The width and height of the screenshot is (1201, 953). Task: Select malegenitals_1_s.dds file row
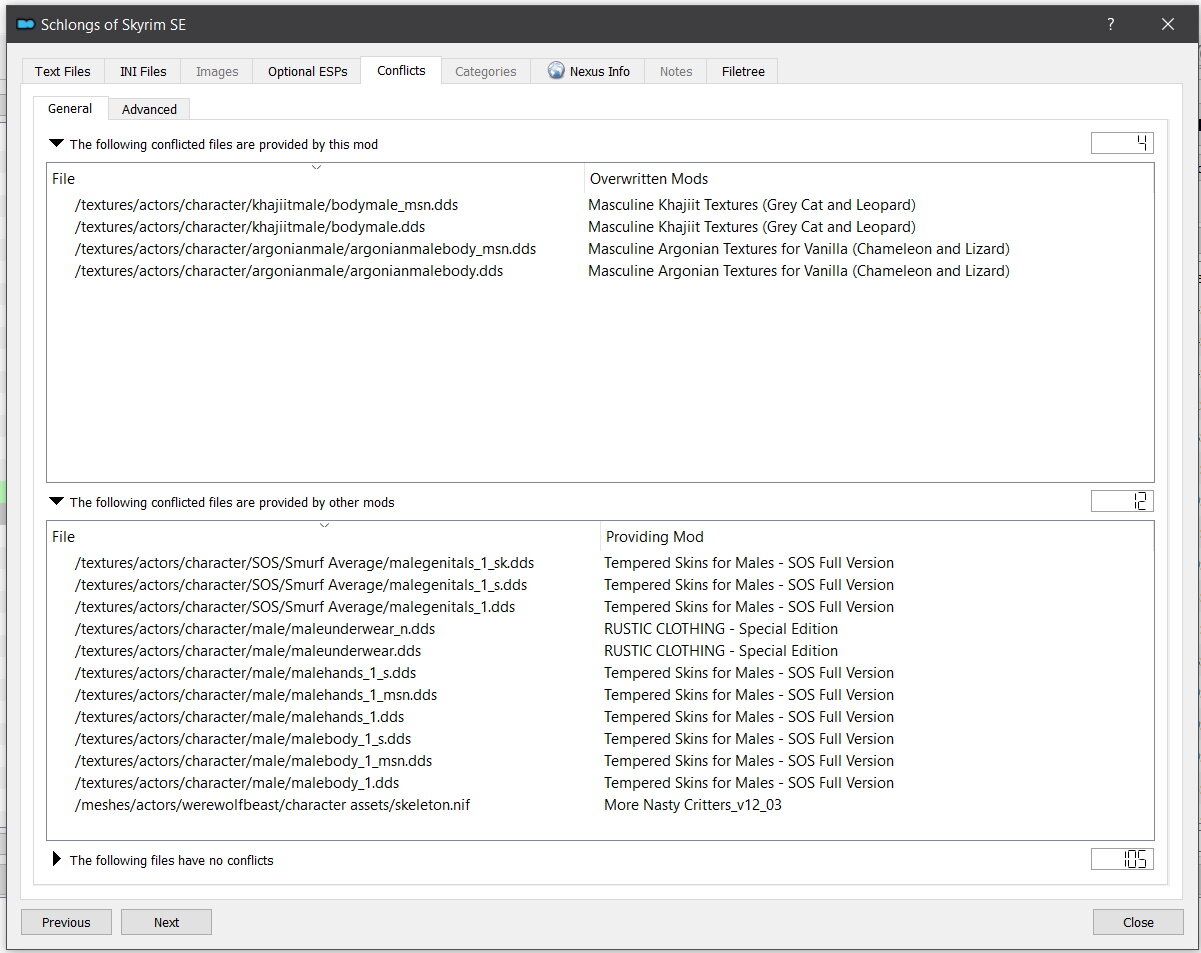[x=600, y=585]
